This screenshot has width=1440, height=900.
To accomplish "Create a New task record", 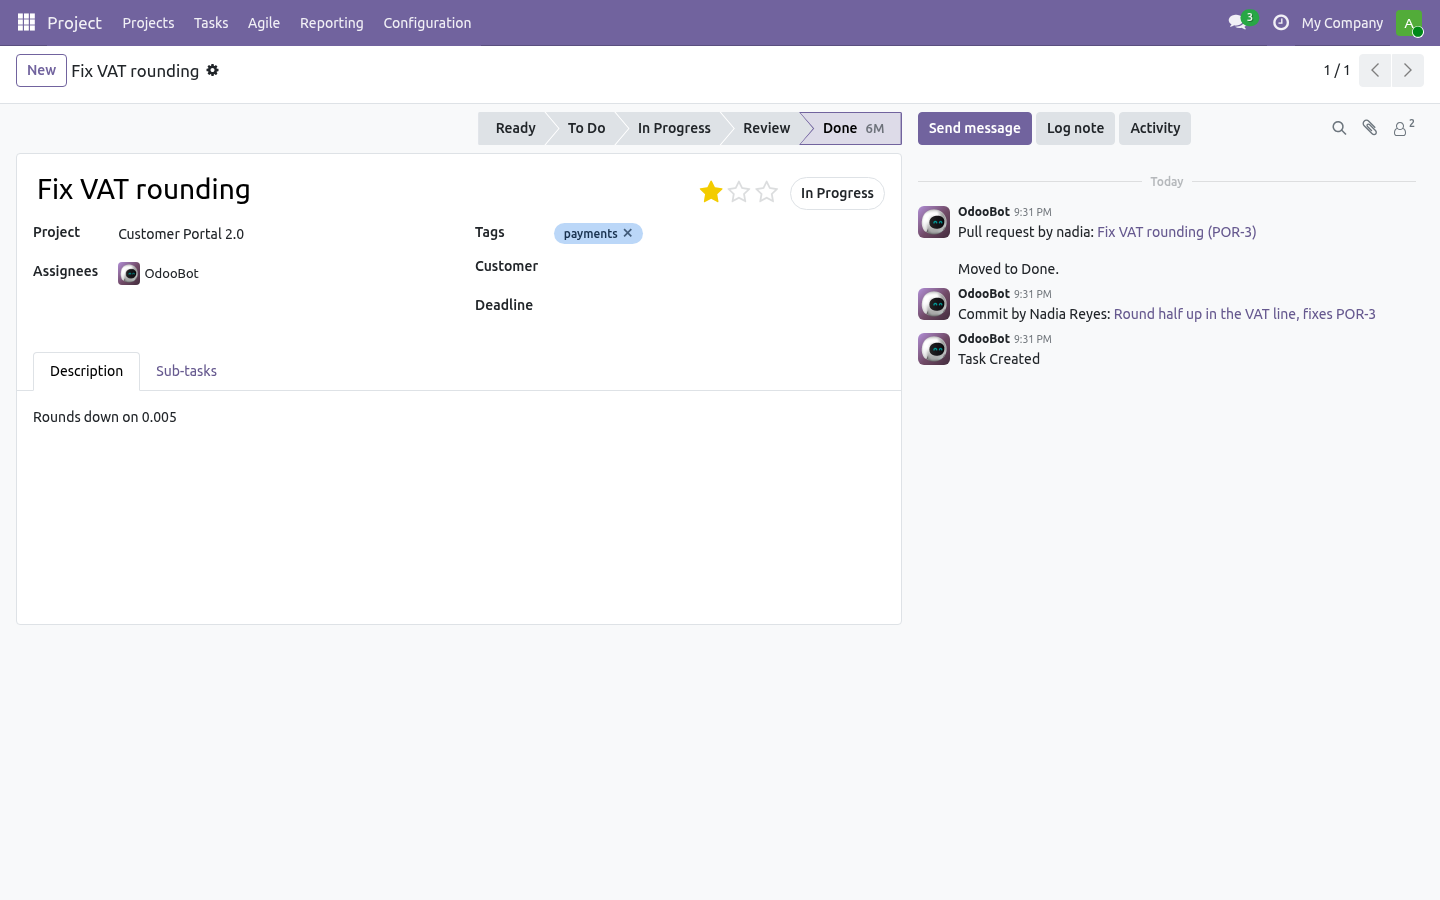I will [x=41, y=70].
